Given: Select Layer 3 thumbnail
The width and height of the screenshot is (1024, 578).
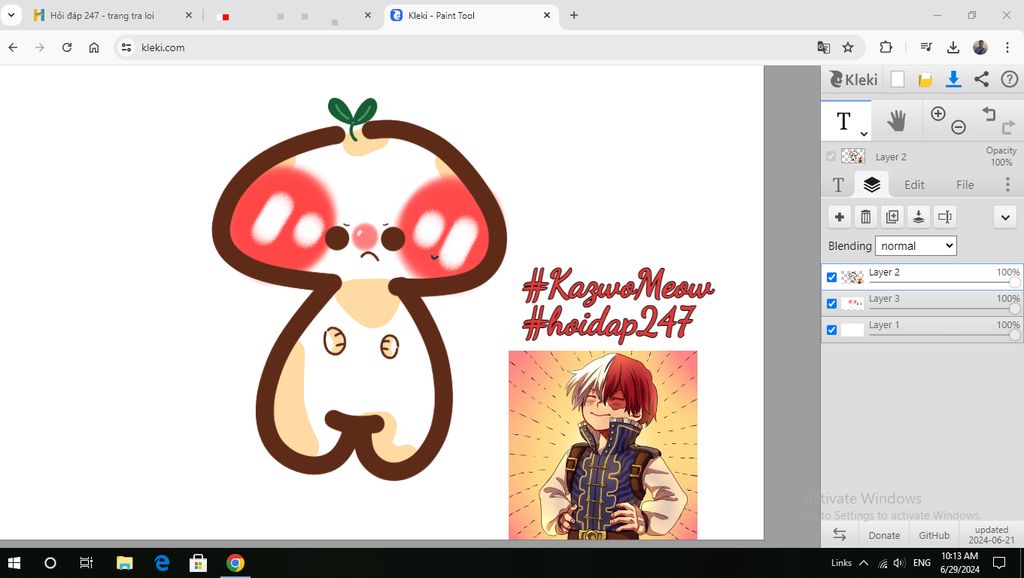Looking at the screenshot, I should click(852, 304).
